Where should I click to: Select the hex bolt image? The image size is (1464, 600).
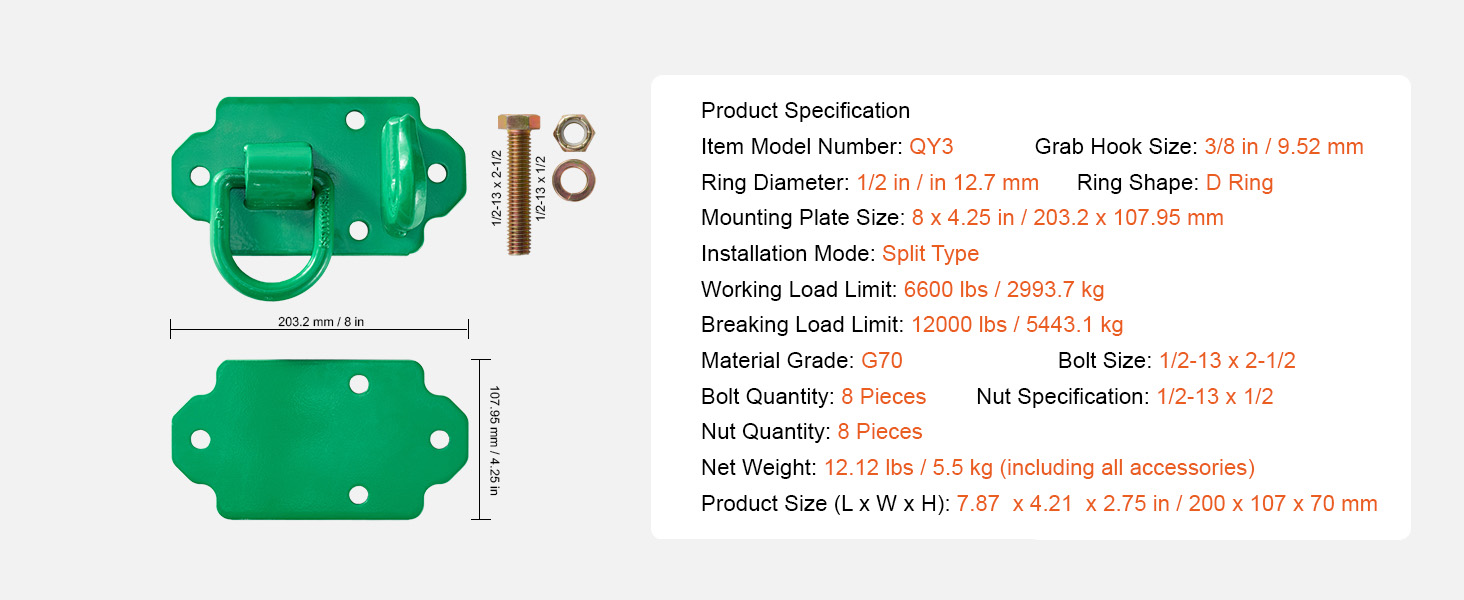[516, 185]
